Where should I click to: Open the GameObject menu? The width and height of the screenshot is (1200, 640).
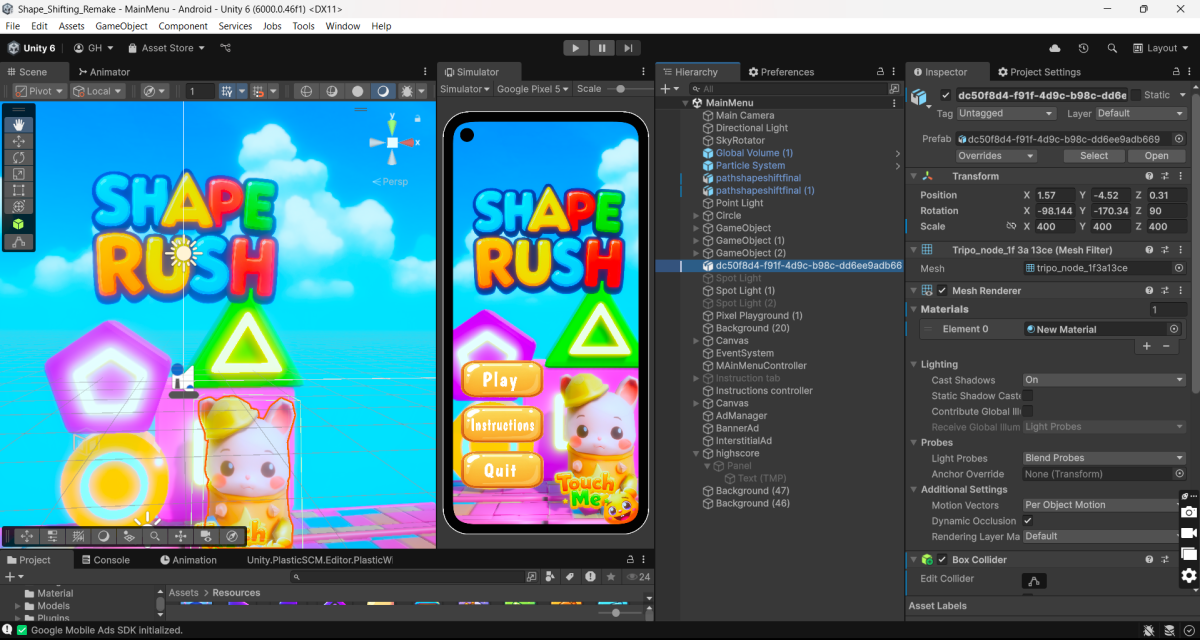(x=121, y=26)
